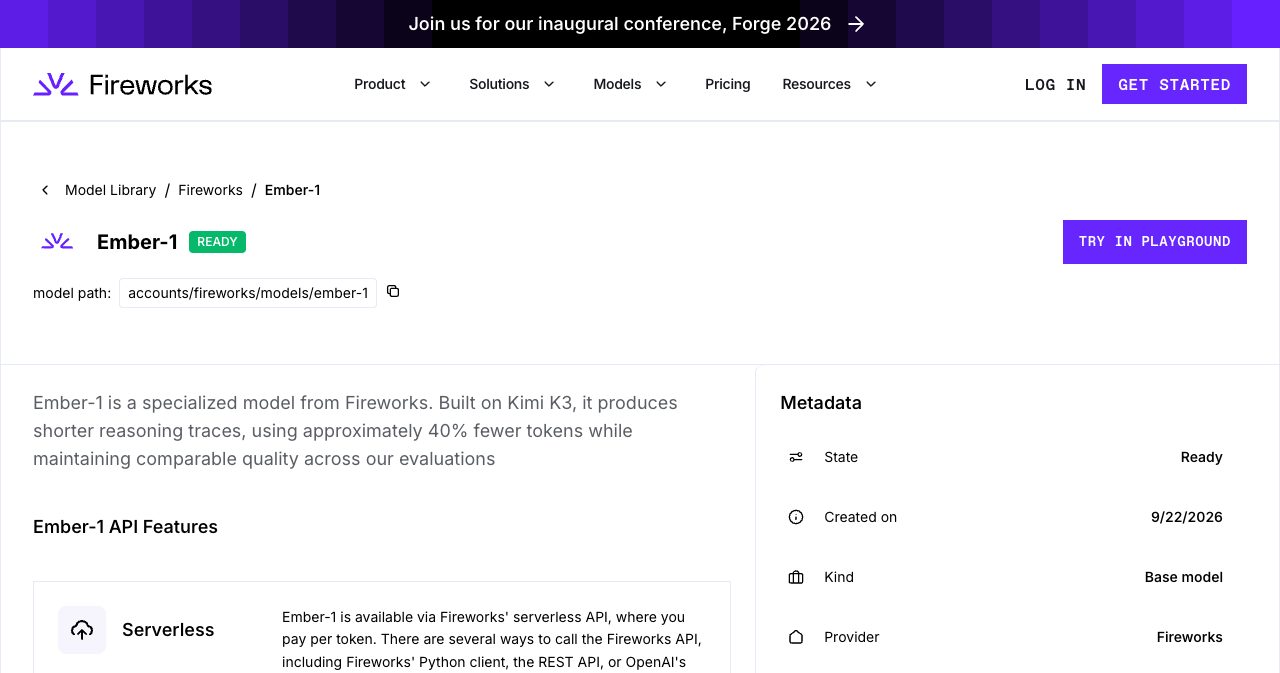Click the arrow in conference banner
The height and width of the screenshot is (673, 1280).
[857, 24]
